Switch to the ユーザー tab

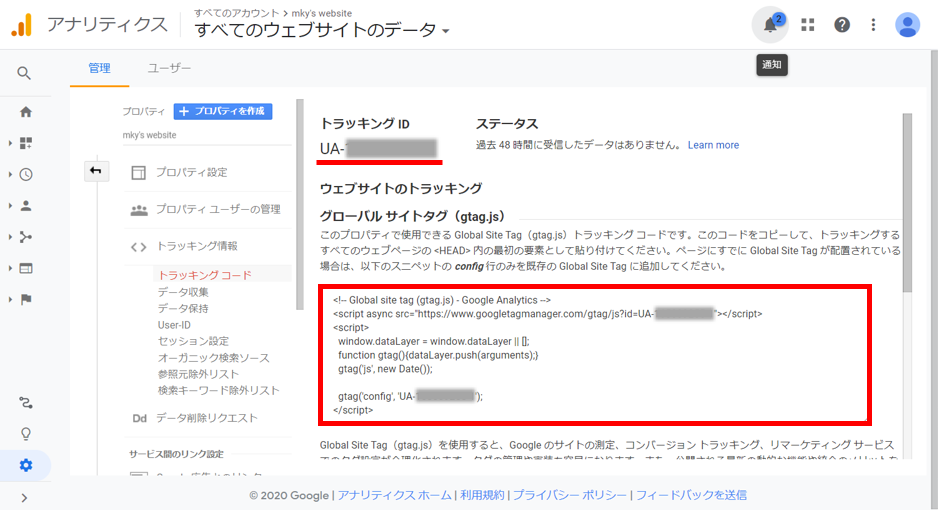tap(169, 68)
